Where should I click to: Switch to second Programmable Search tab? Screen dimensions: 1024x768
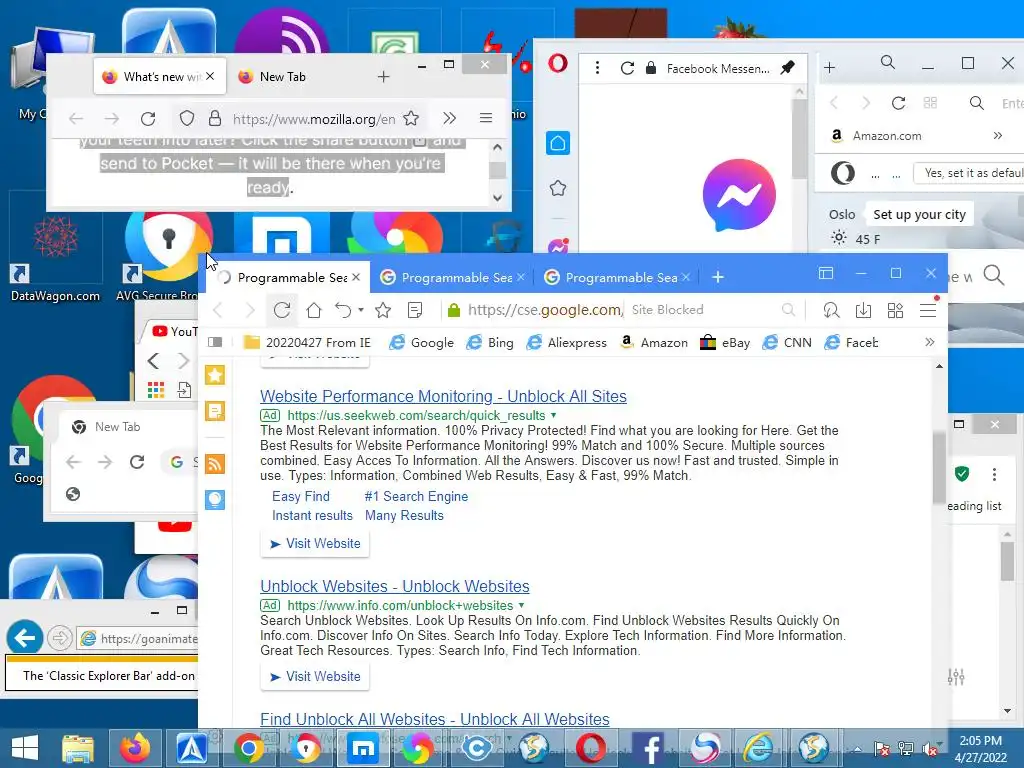pyautogui.click(x=451, y=278)
